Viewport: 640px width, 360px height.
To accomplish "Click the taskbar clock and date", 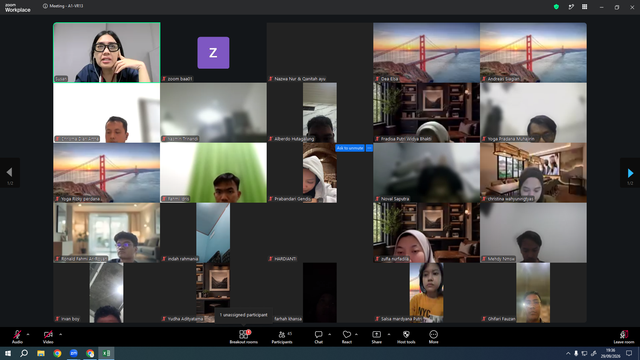I will [x=611, y=353].
